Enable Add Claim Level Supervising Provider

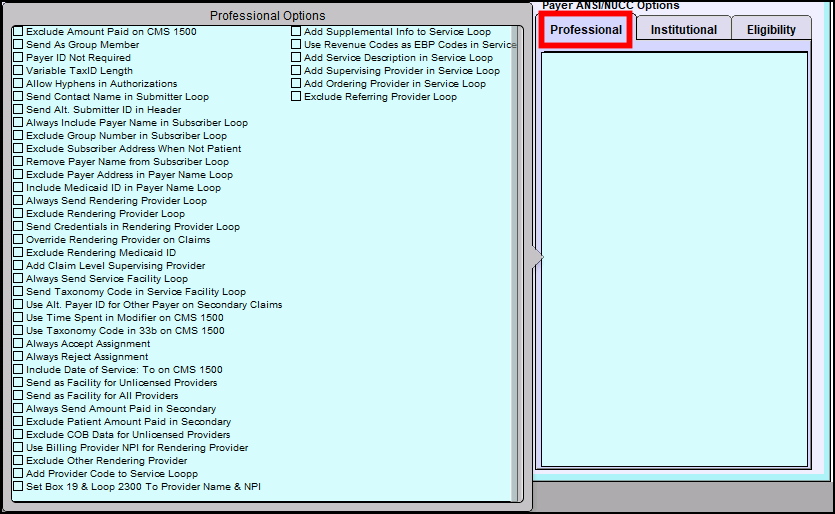click(x=18, y=266)
